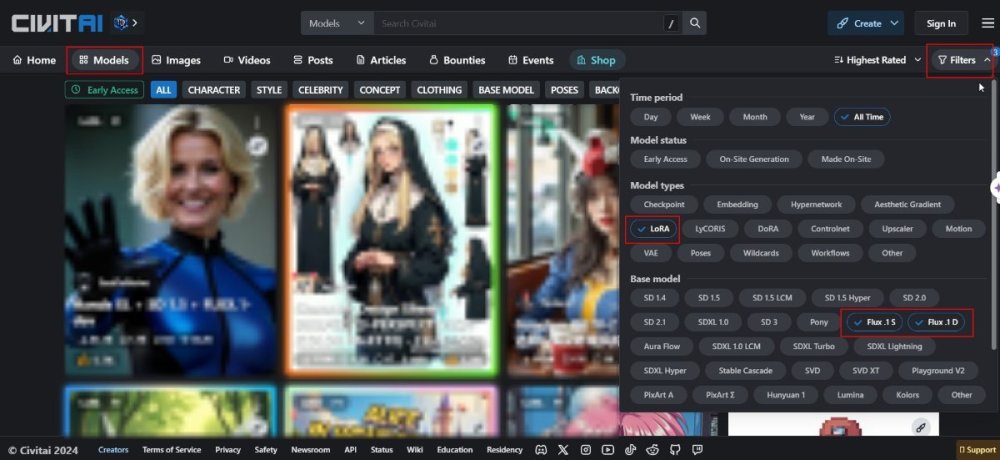Go to the Bounties tab

pyautogui.click(x=457, y=60)
